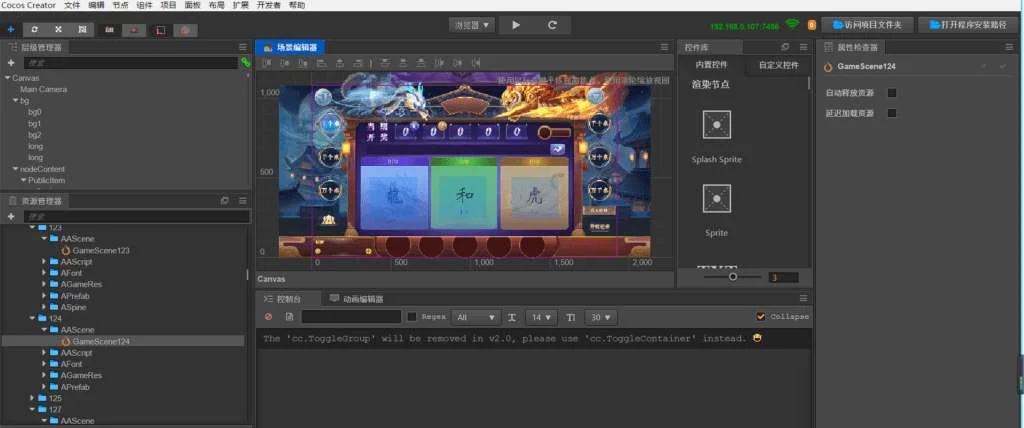Open the browser preview platform dropdown
The image size is (1024, 428).
[x=472, y=25]
